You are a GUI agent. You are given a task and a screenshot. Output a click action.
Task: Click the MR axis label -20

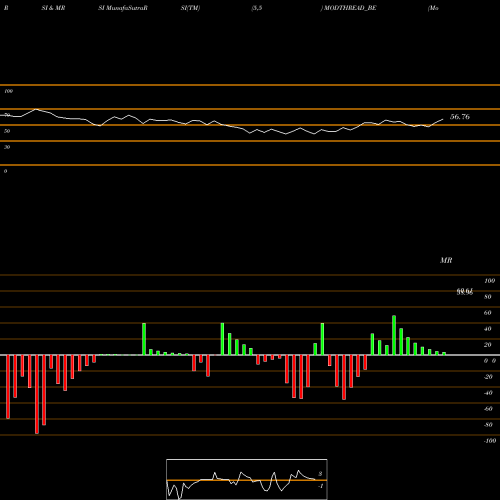488,377
